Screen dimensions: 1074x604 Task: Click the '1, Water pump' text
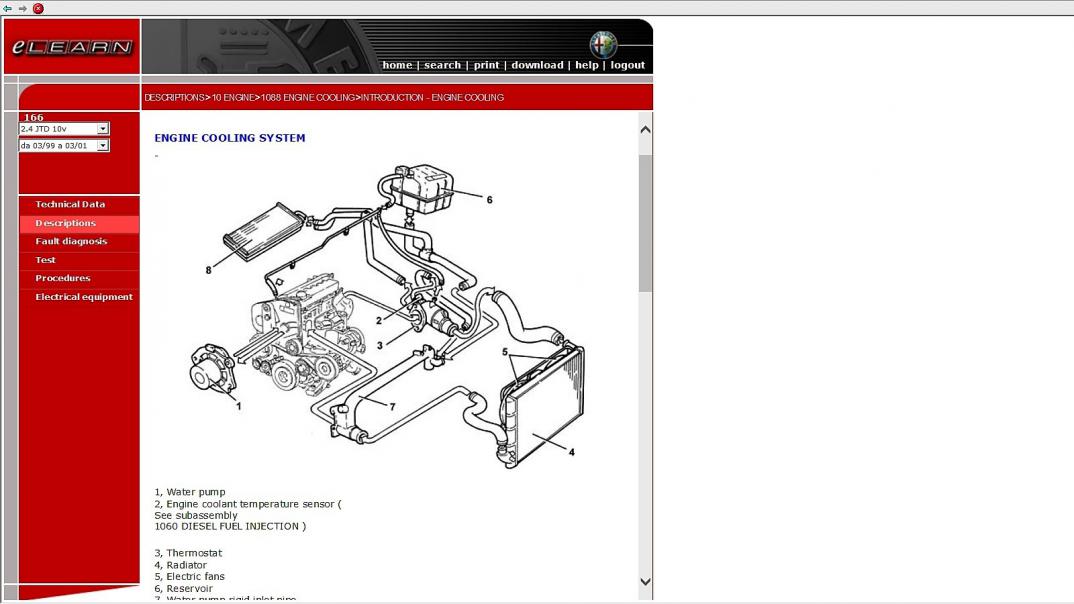click(190, 492)
